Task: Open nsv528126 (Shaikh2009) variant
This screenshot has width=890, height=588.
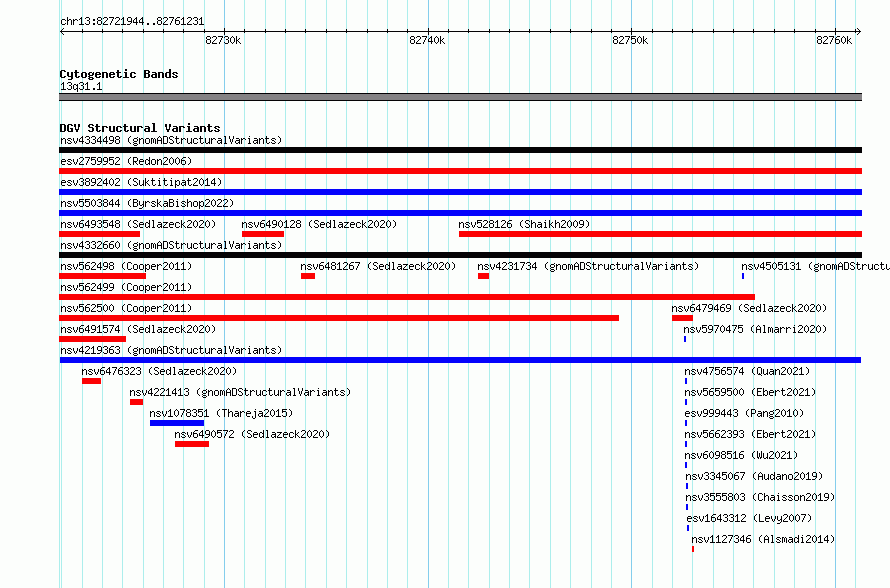Action: 524,224
